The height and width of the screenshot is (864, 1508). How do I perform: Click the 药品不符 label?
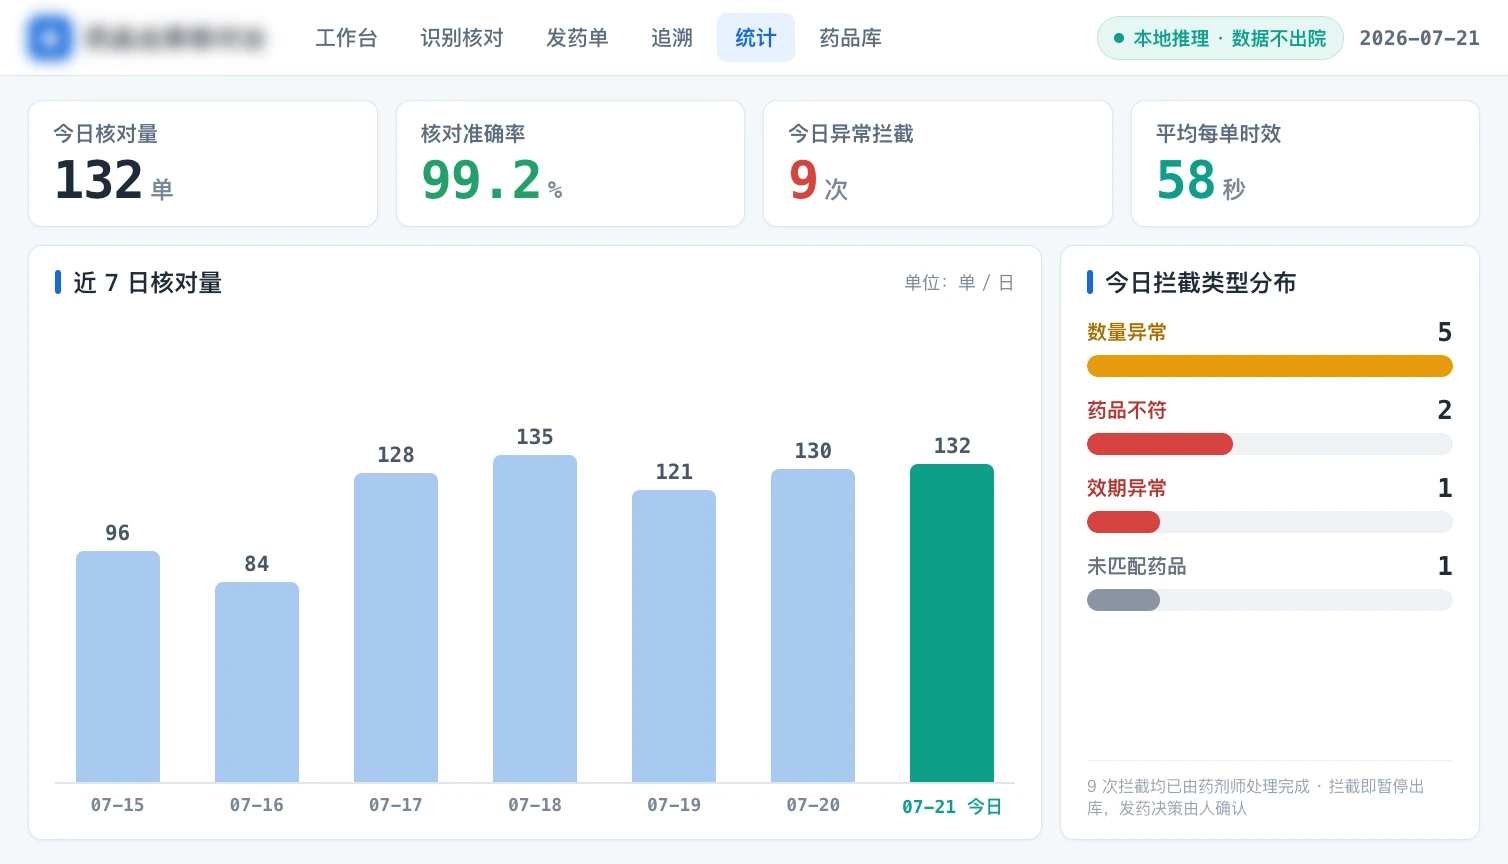1127,410
